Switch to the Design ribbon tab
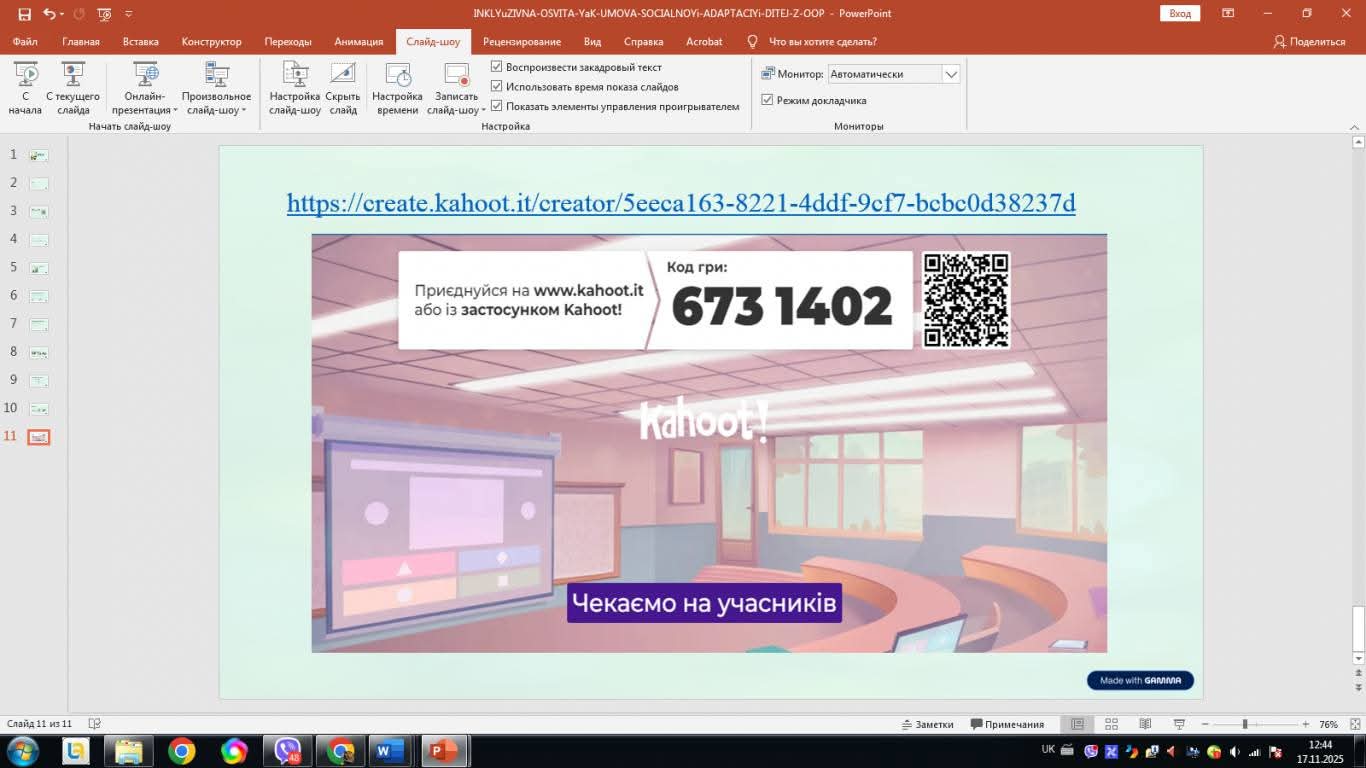This screenshot has height=768, width=1366. click(211, 42)
